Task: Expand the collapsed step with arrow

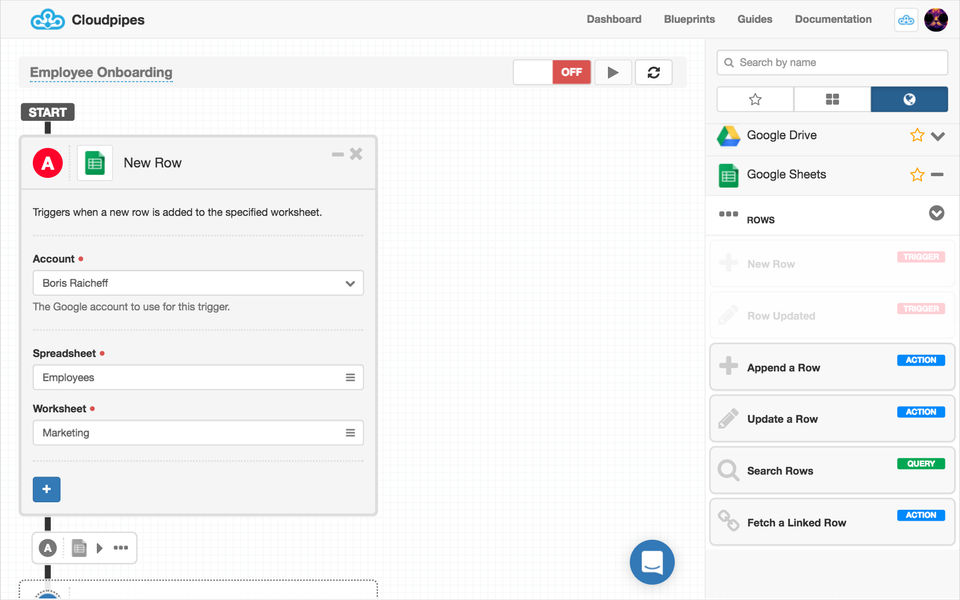Action: click(99, 547)
